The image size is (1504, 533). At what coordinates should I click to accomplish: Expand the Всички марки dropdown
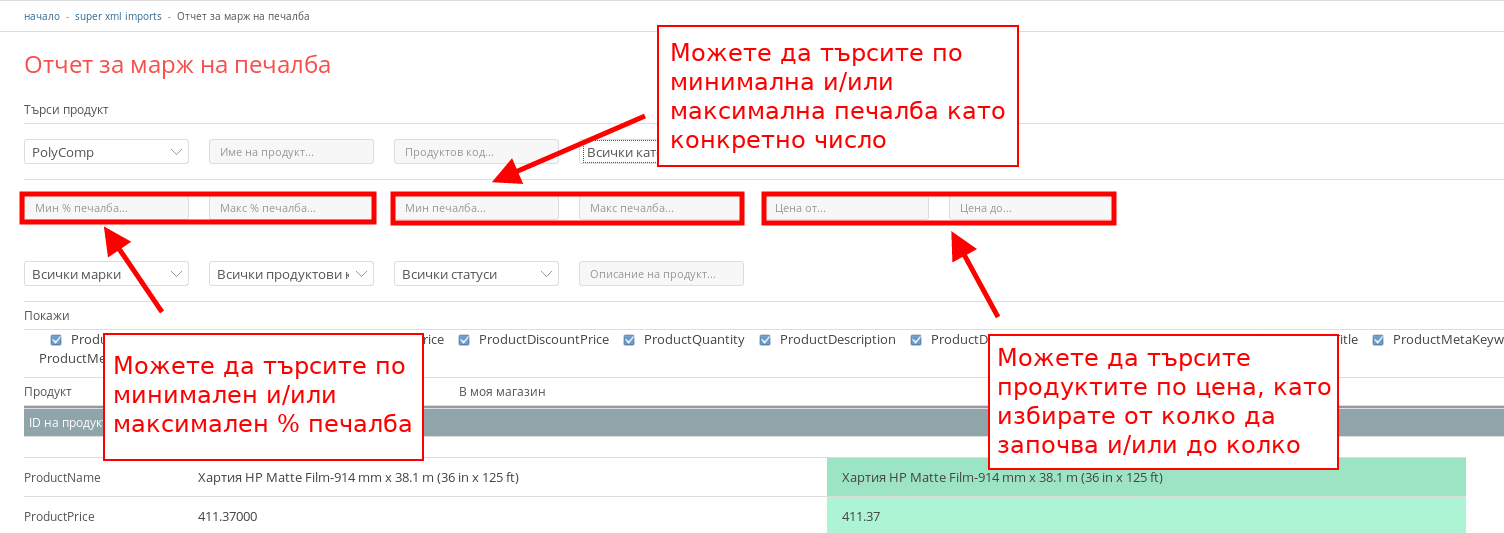coord(106,274)
